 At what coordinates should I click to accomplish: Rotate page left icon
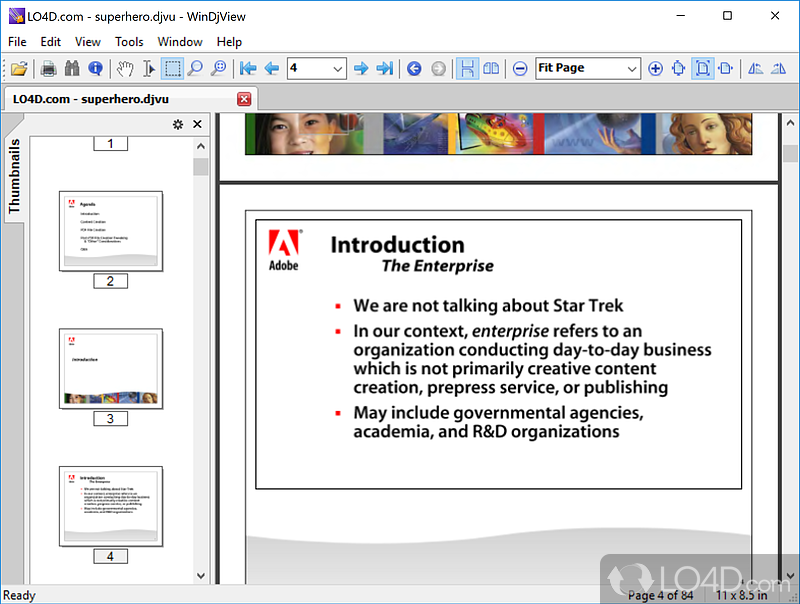pyautogui.click(x=755, y=68)
